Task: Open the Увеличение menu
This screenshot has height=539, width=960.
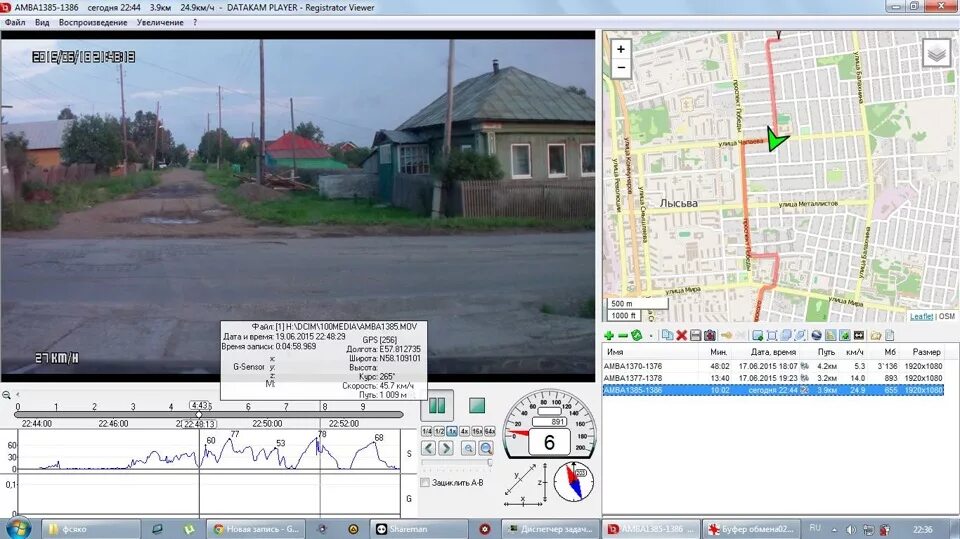Action: [160, 22]
